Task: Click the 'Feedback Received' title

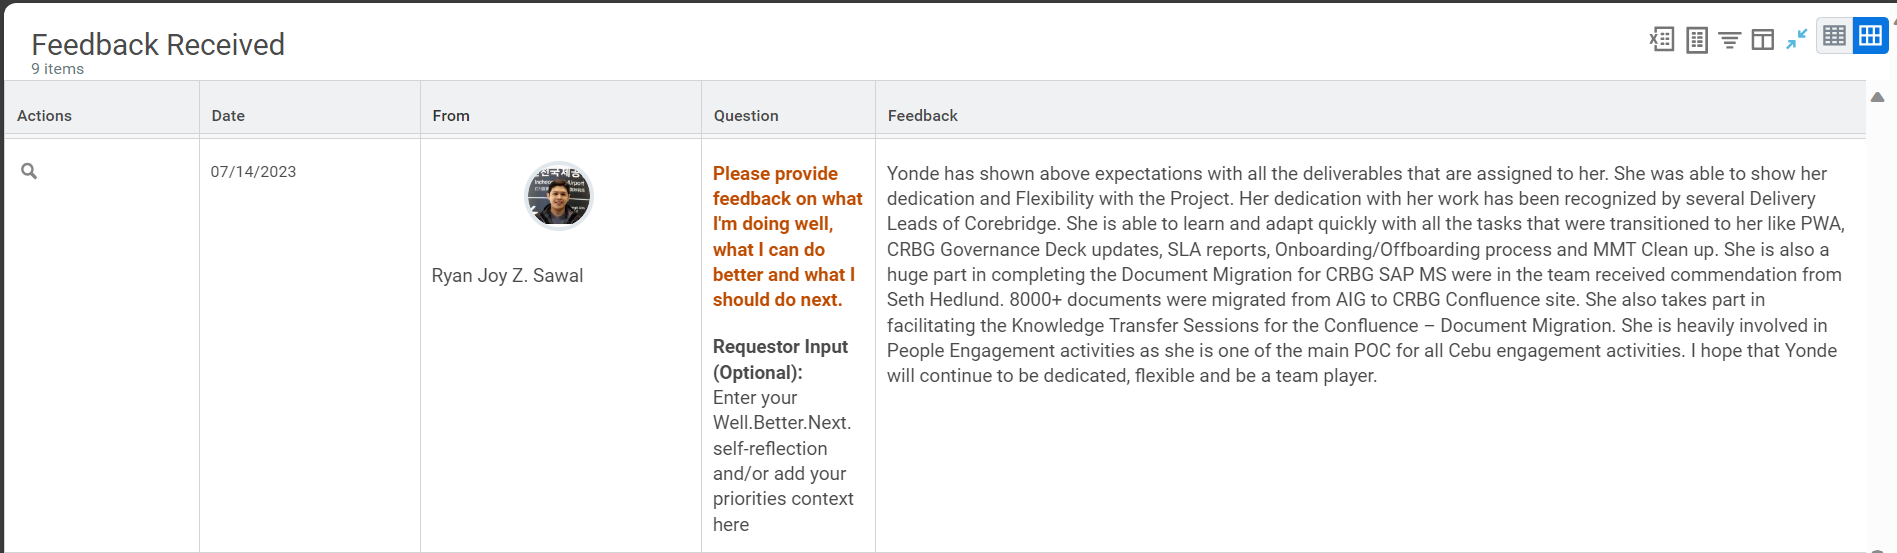Action: [158, 44]
